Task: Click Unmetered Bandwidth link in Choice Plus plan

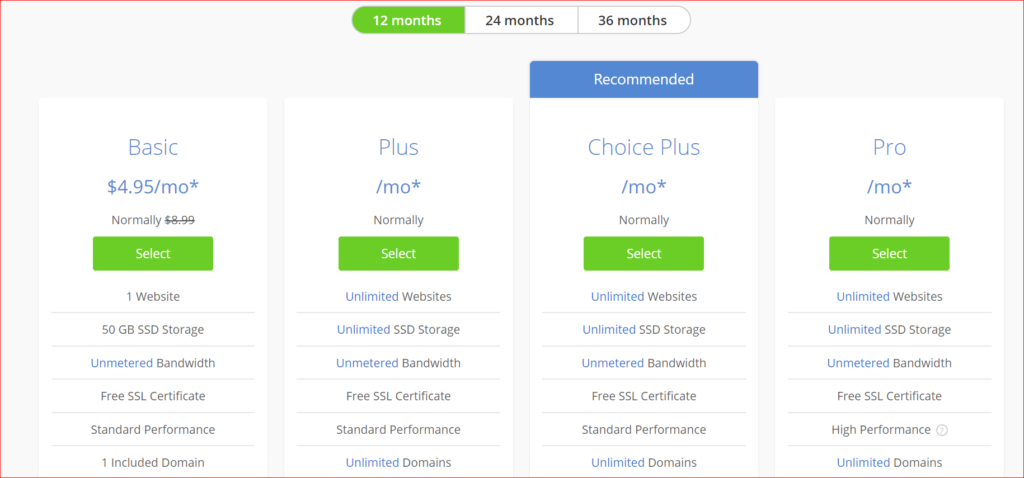Action: tap(612, 363)
